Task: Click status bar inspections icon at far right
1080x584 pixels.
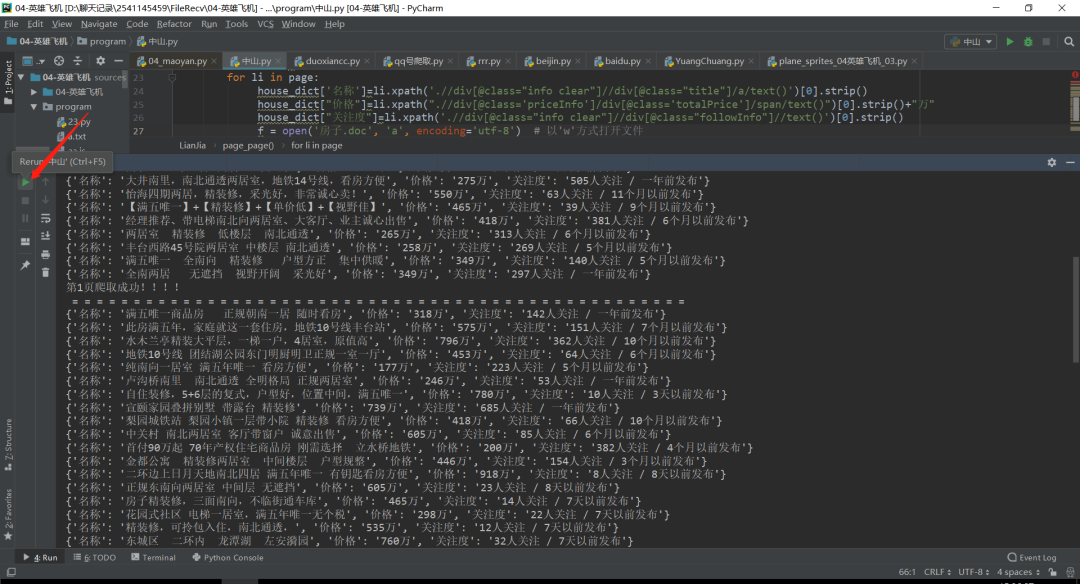Action: click(x=1070, y=572)
